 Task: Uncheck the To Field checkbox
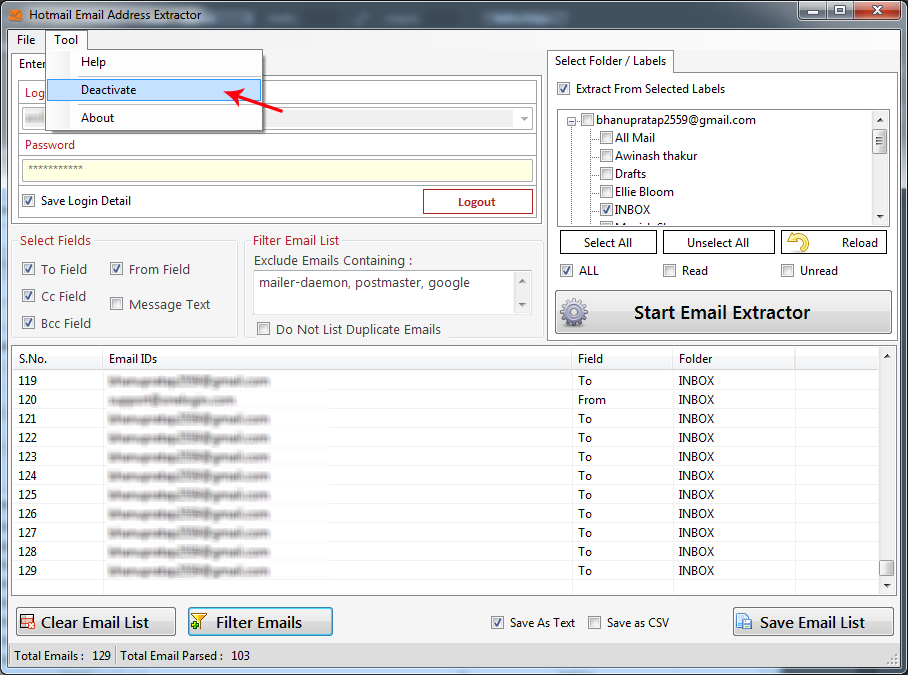28,269
